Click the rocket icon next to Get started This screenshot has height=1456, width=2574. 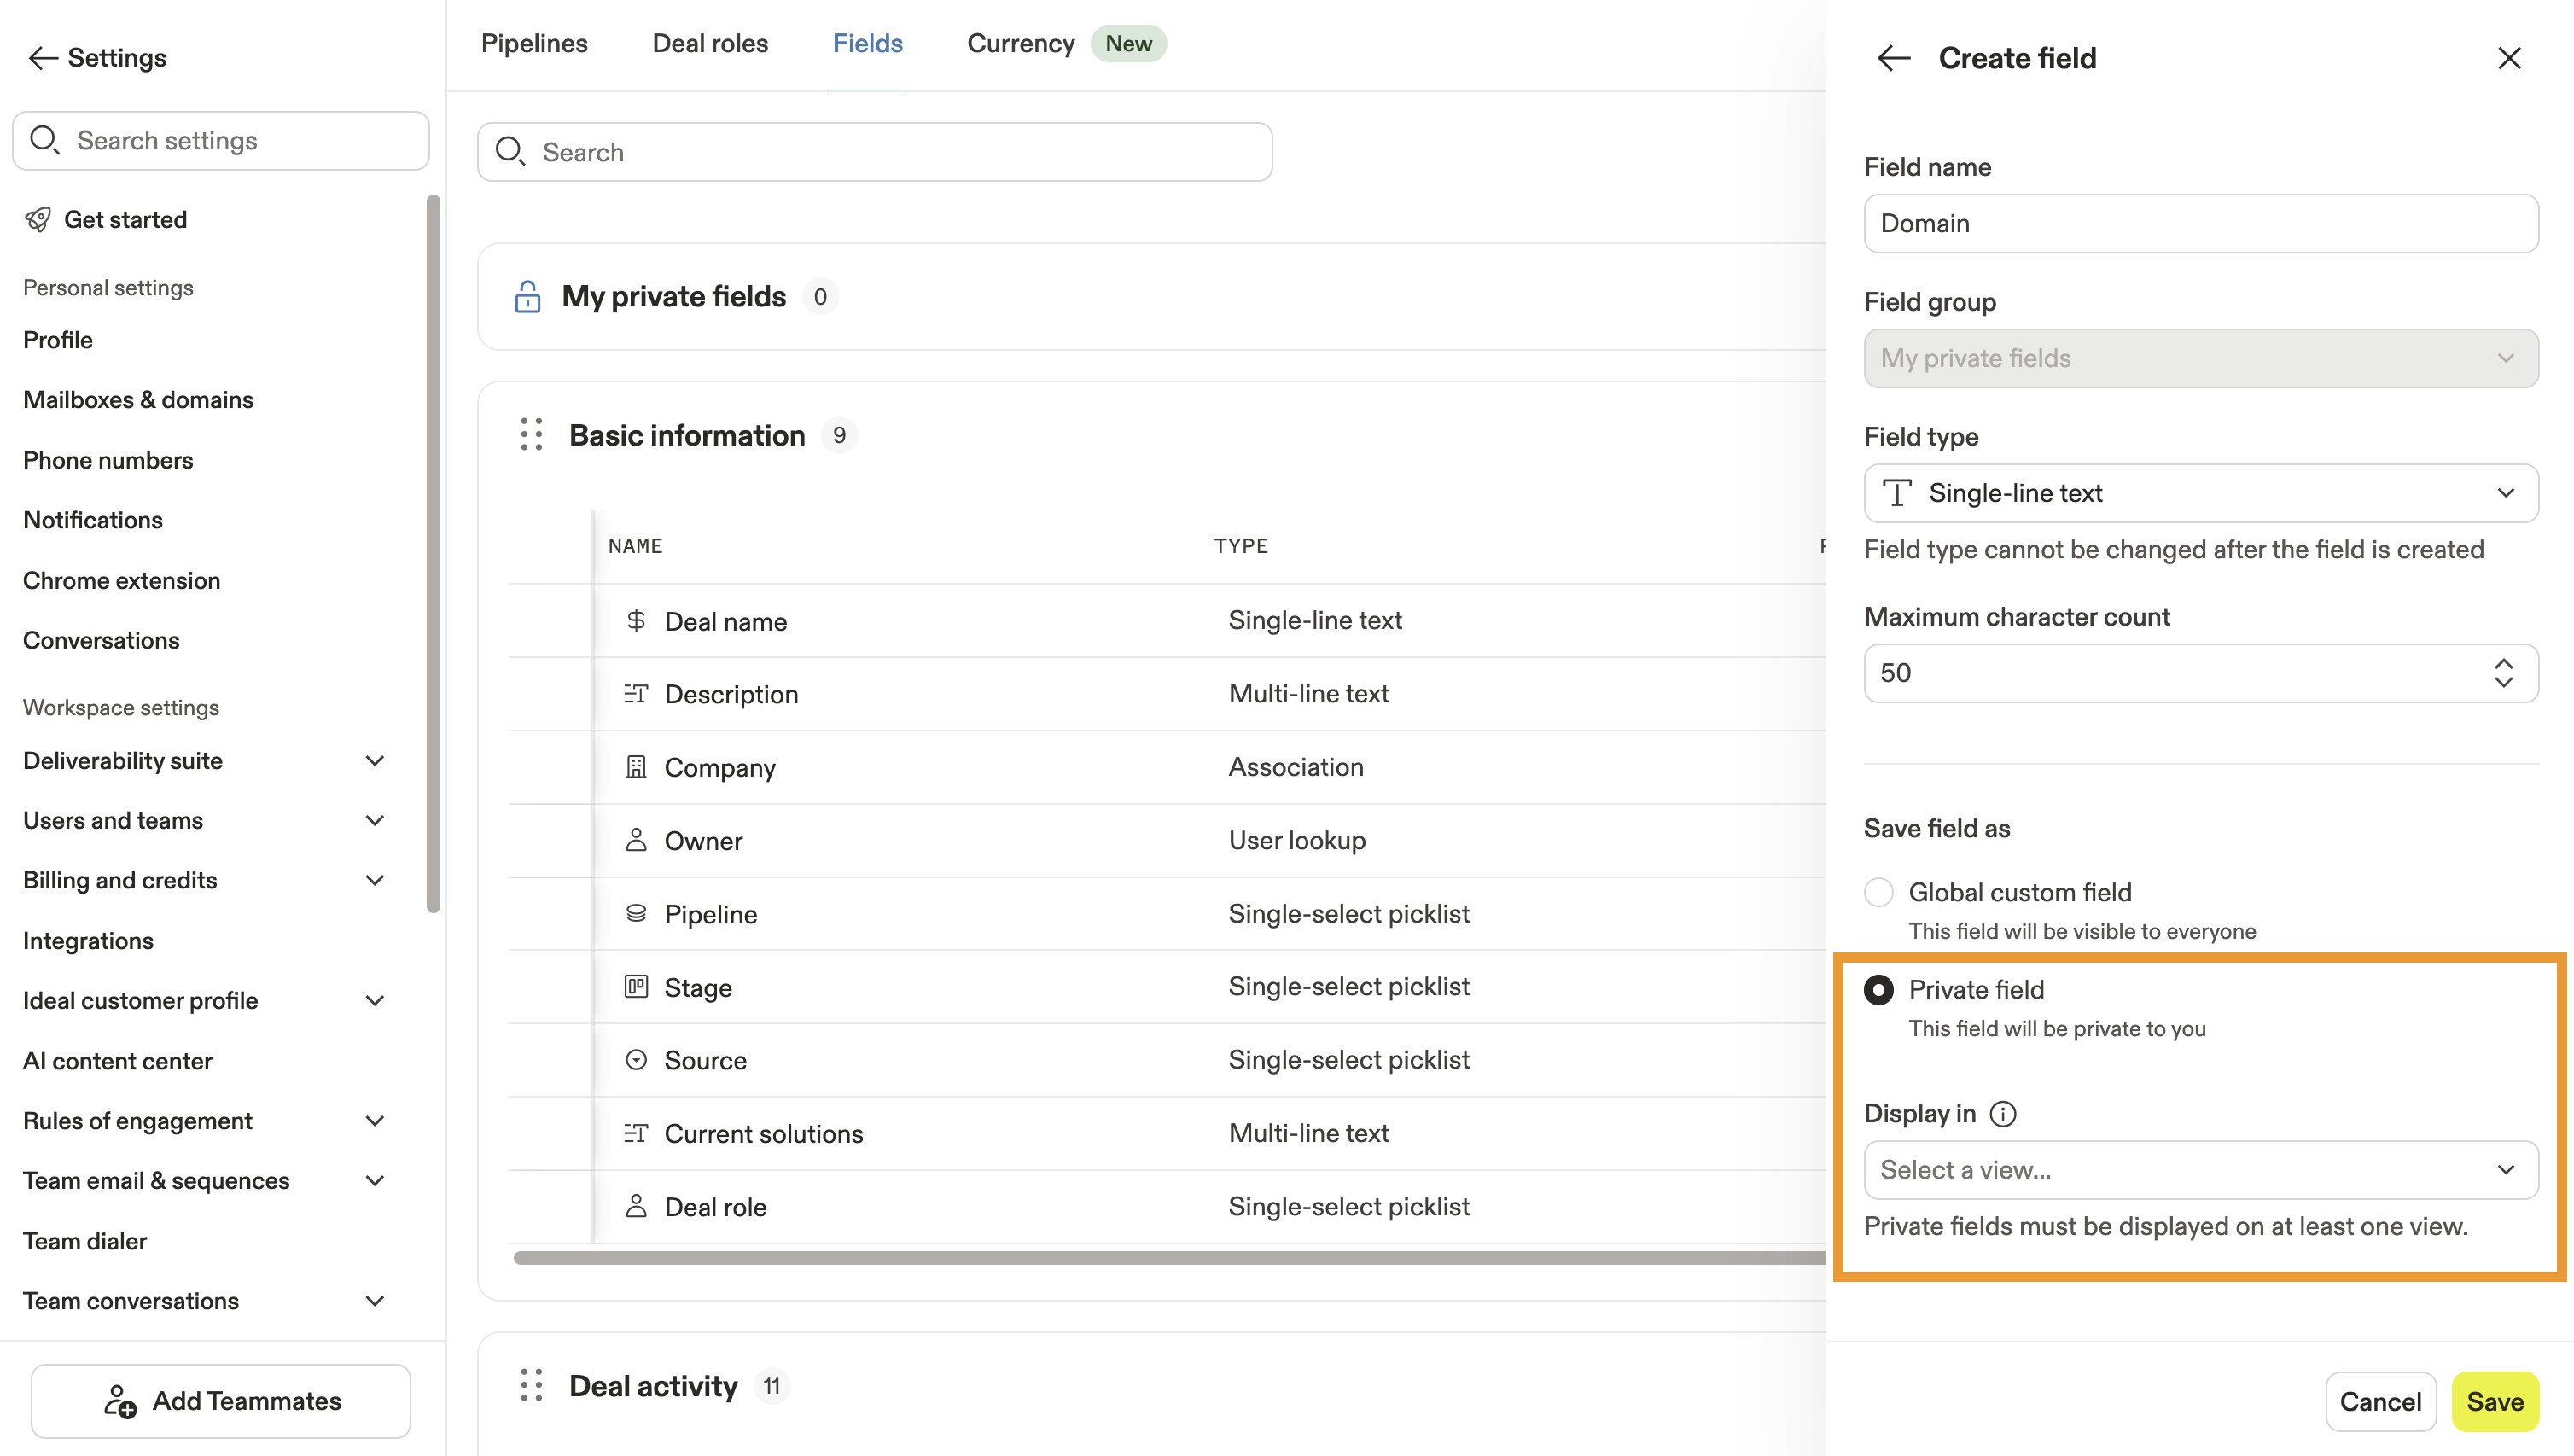tap(38, 220)
